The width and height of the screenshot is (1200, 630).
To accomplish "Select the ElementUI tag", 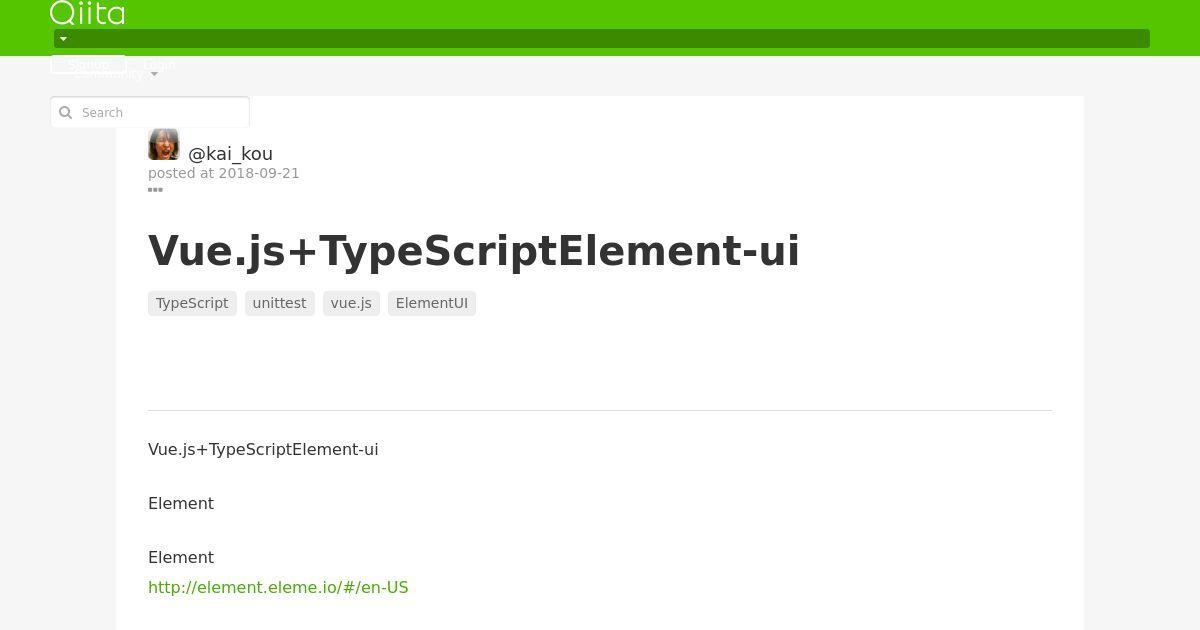I will click(432, 303).
